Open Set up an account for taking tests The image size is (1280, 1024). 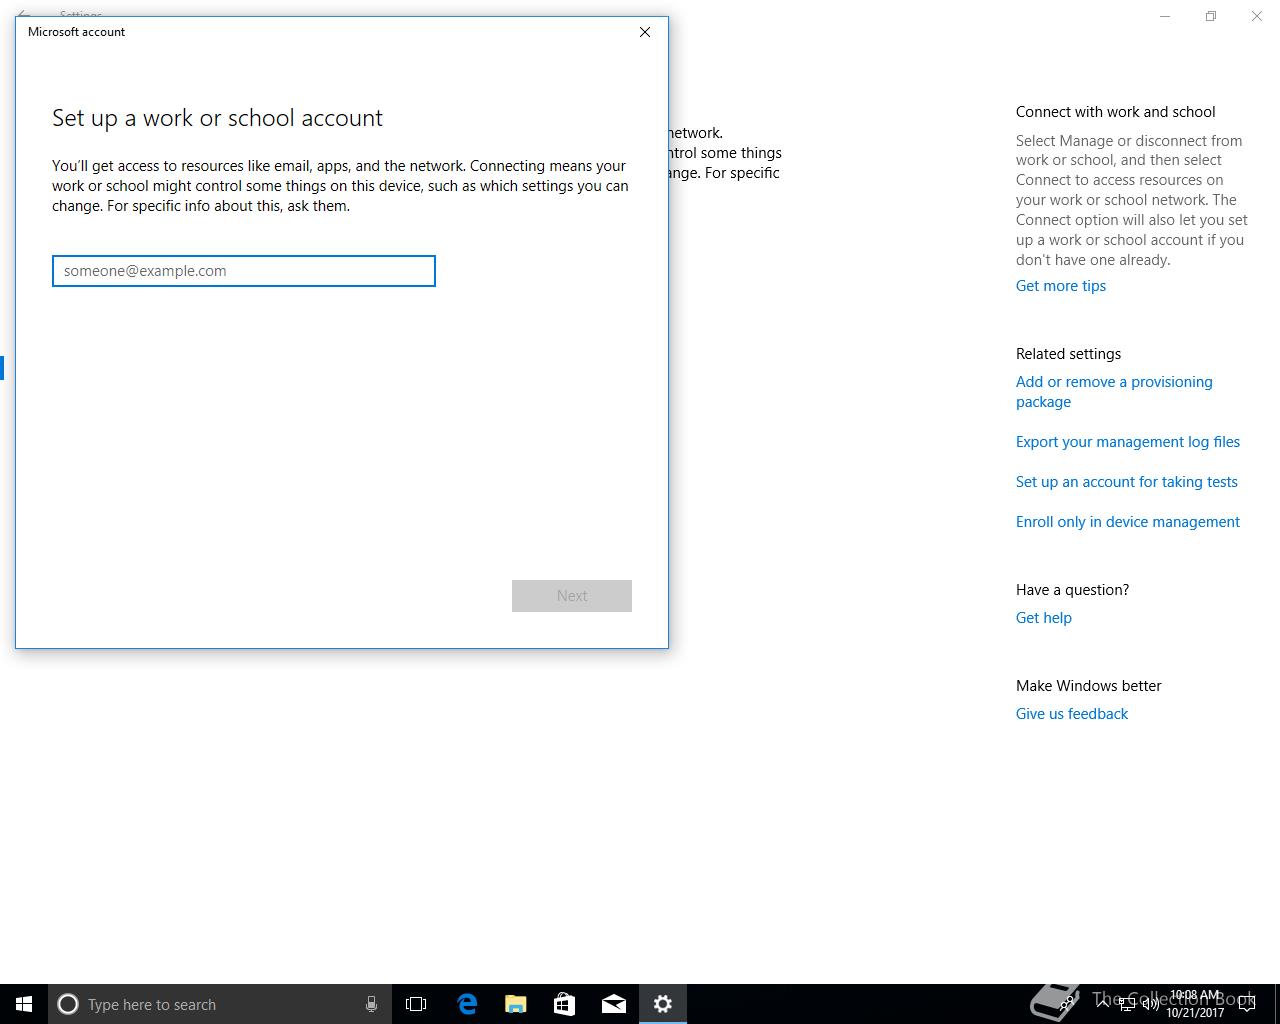pos(1127,482)
